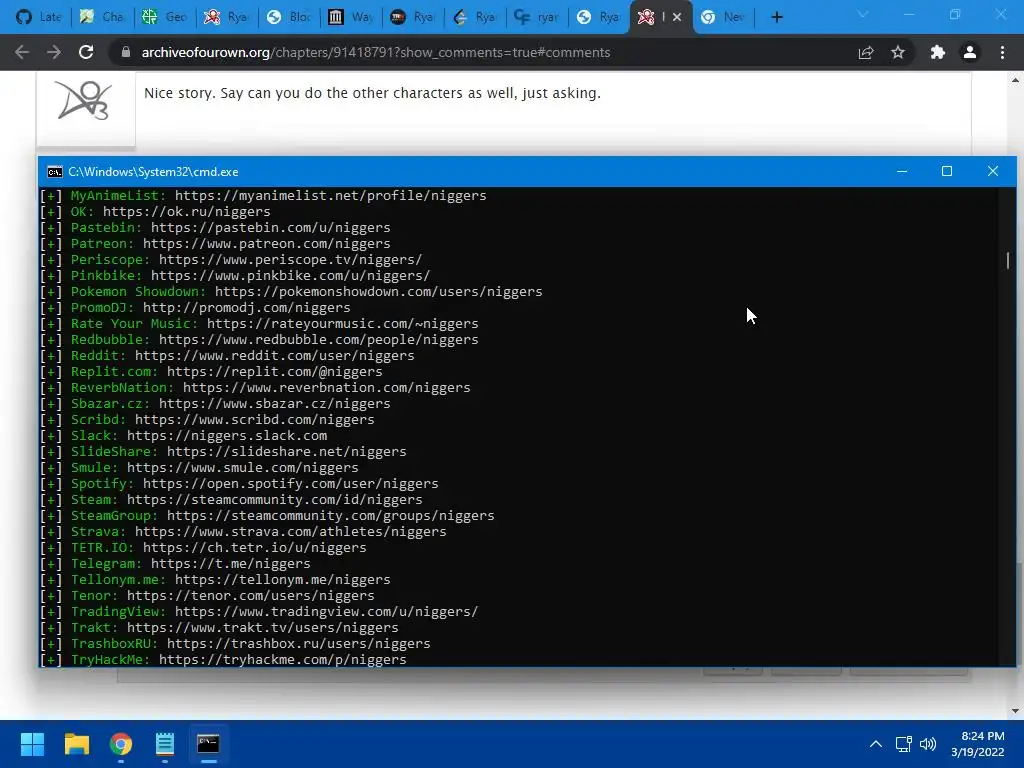Viewport: 1024px width, 768px height.
Task: Open Notepad from the taskbar
Action: [165, 744]
